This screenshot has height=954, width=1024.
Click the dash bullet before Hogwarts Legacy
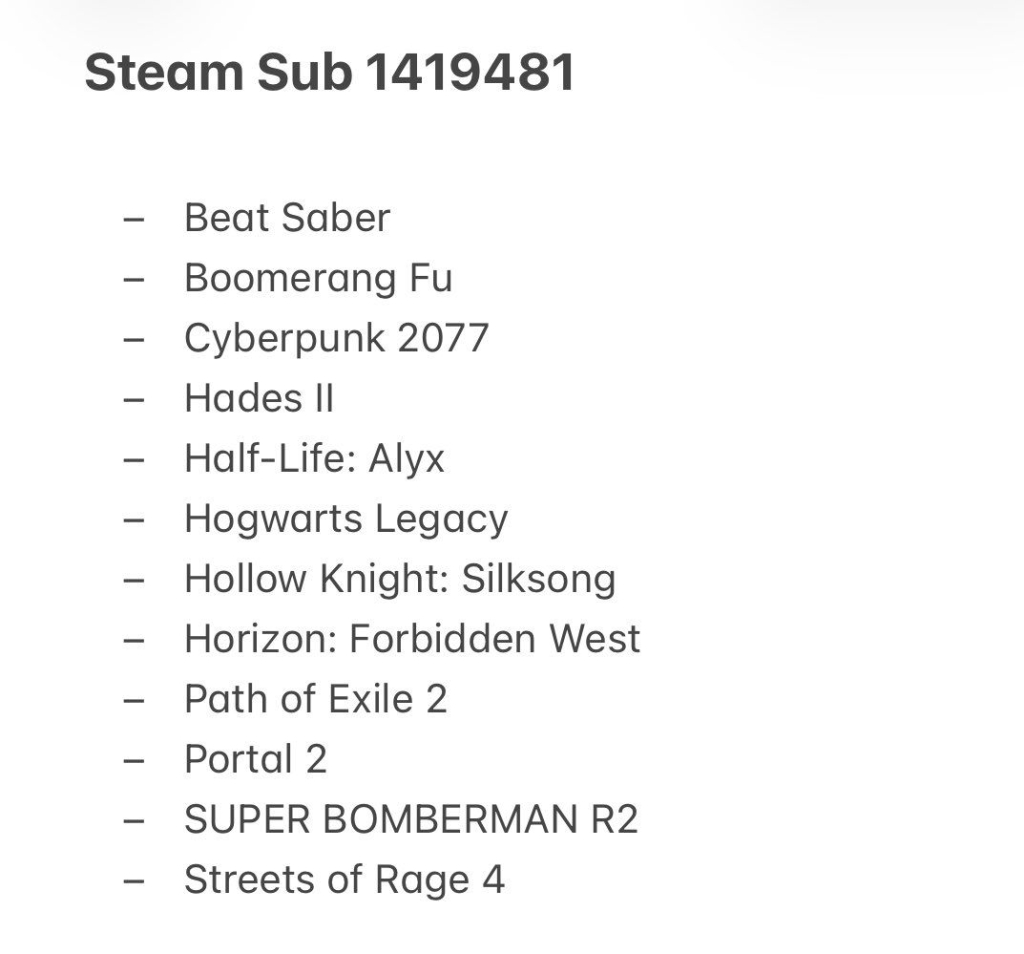pos(133,520)
